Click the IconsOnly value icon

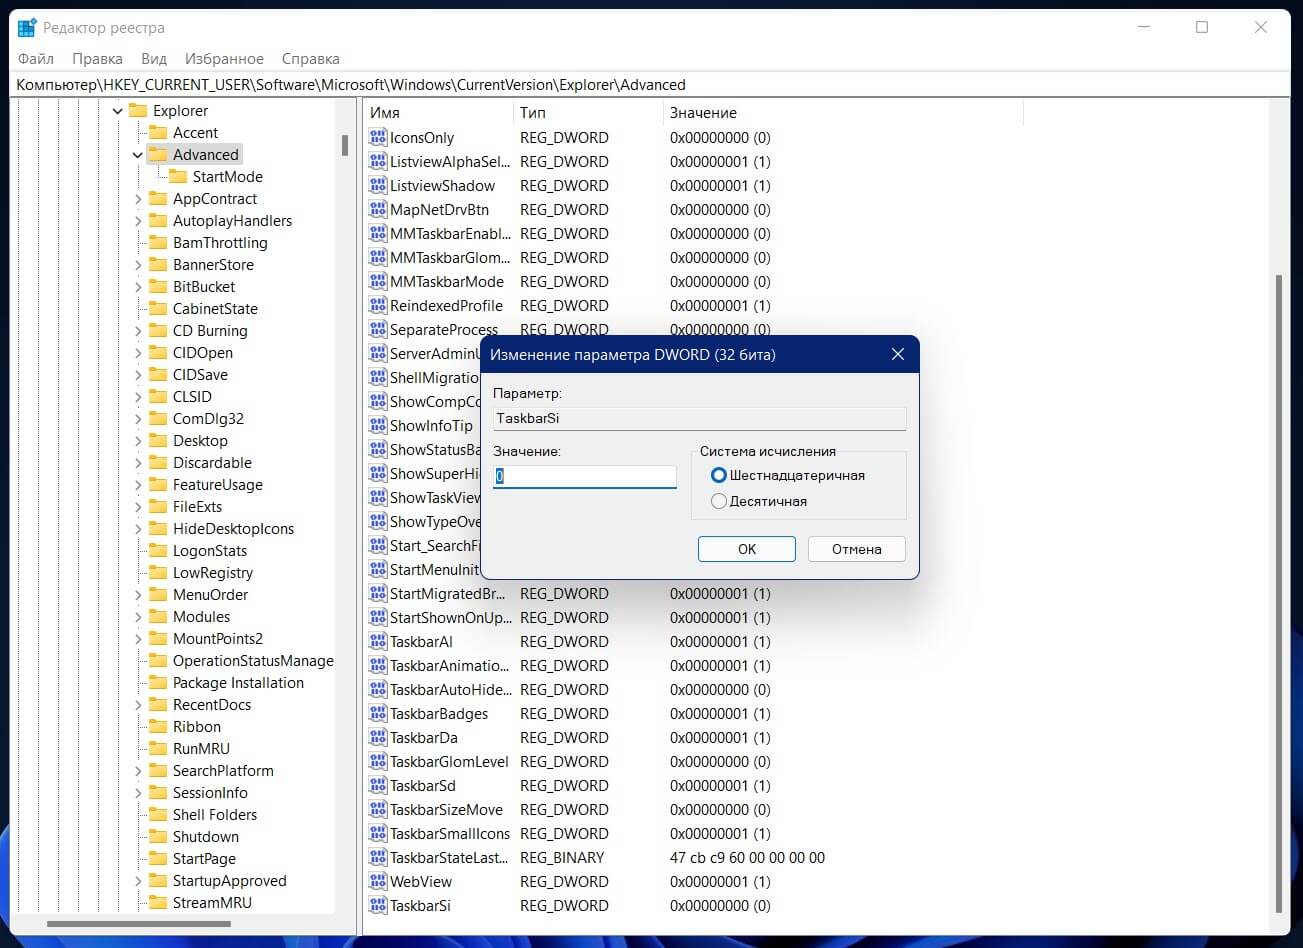click(x=378, y=137)
